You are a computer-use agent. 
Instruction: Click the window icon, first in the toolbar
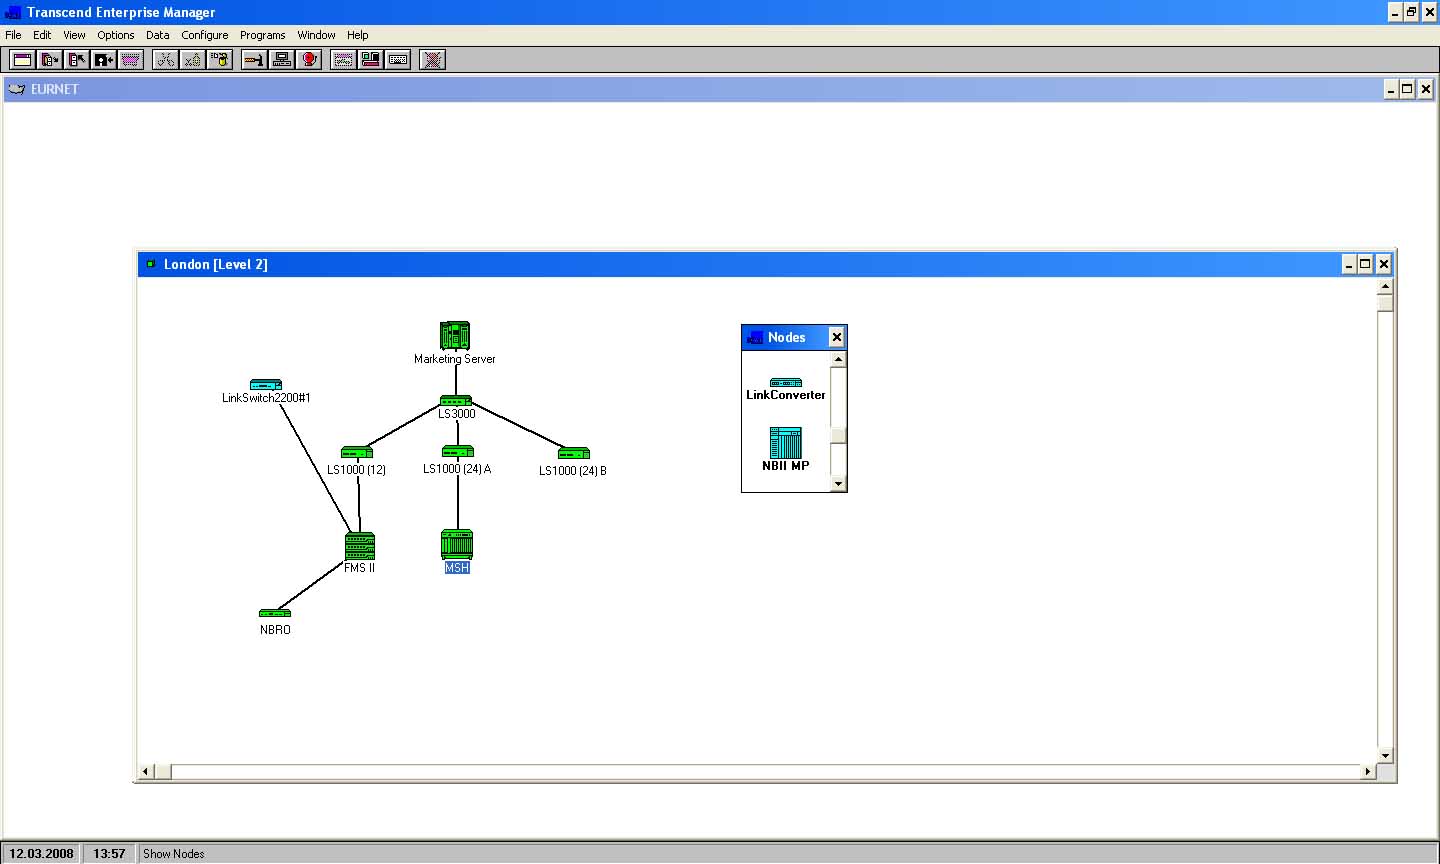coord(22,60)
